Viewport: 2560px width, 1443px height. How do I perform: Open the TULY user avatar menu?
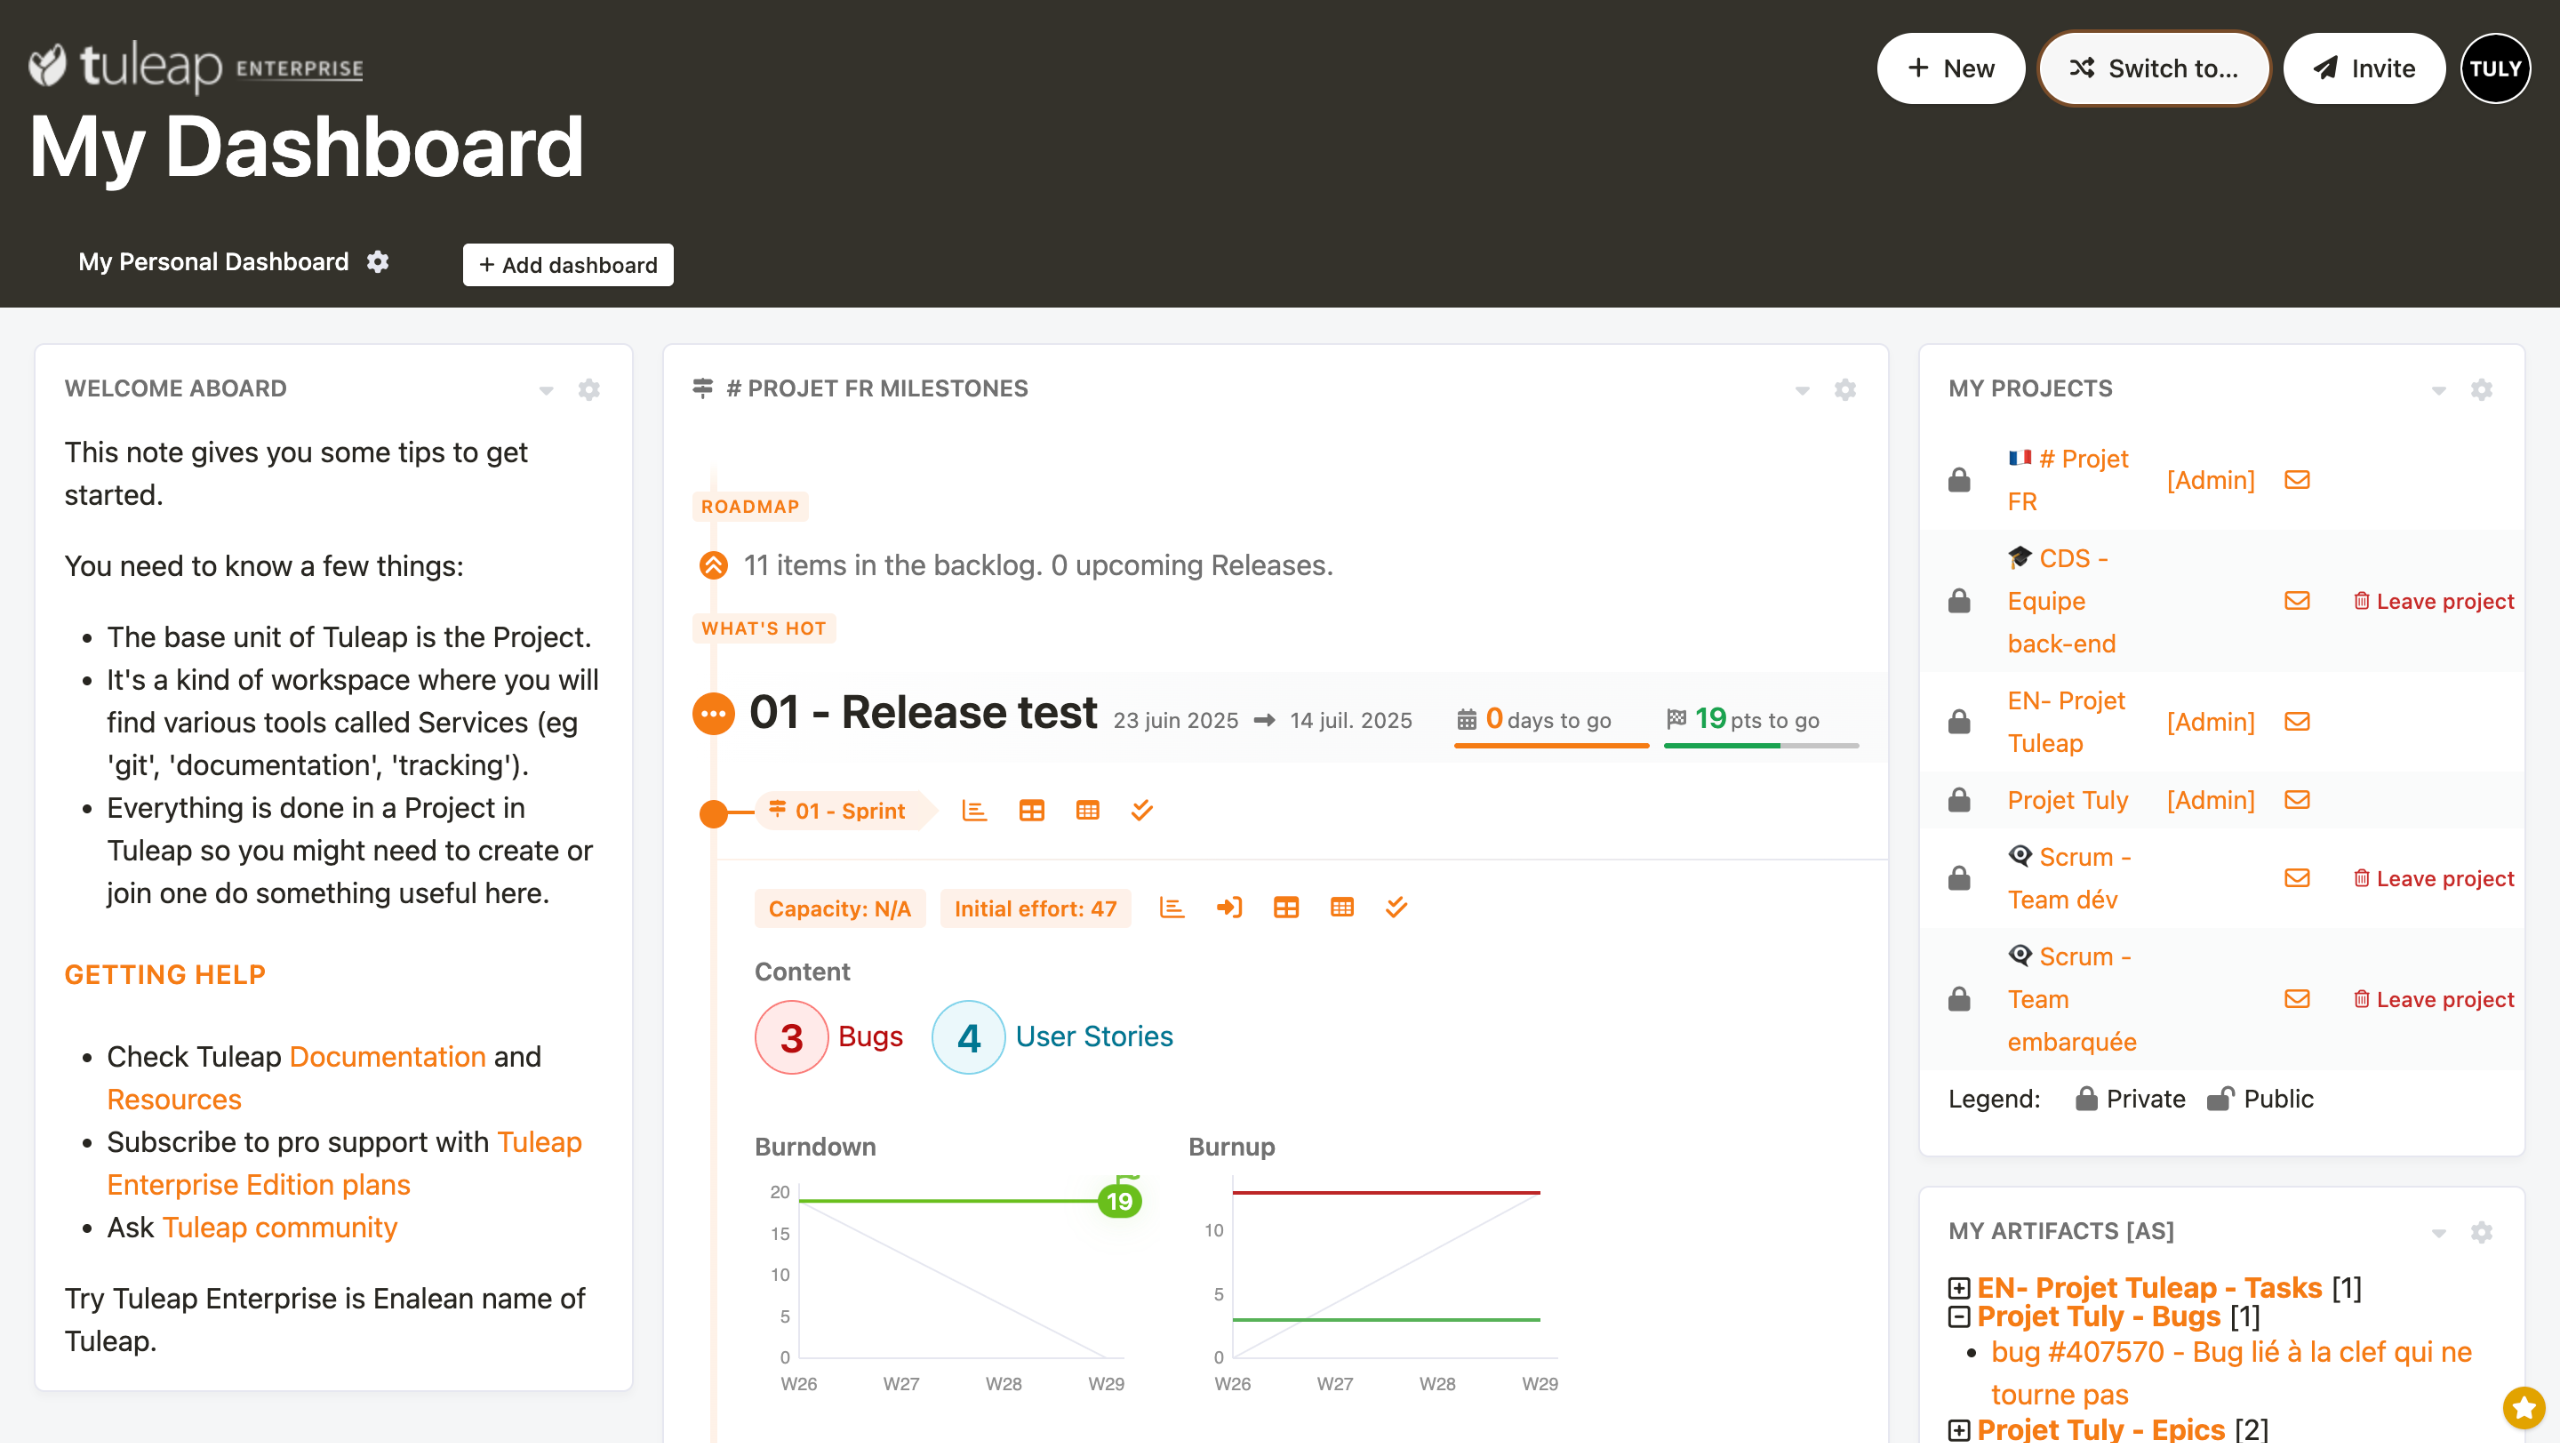2495,68
